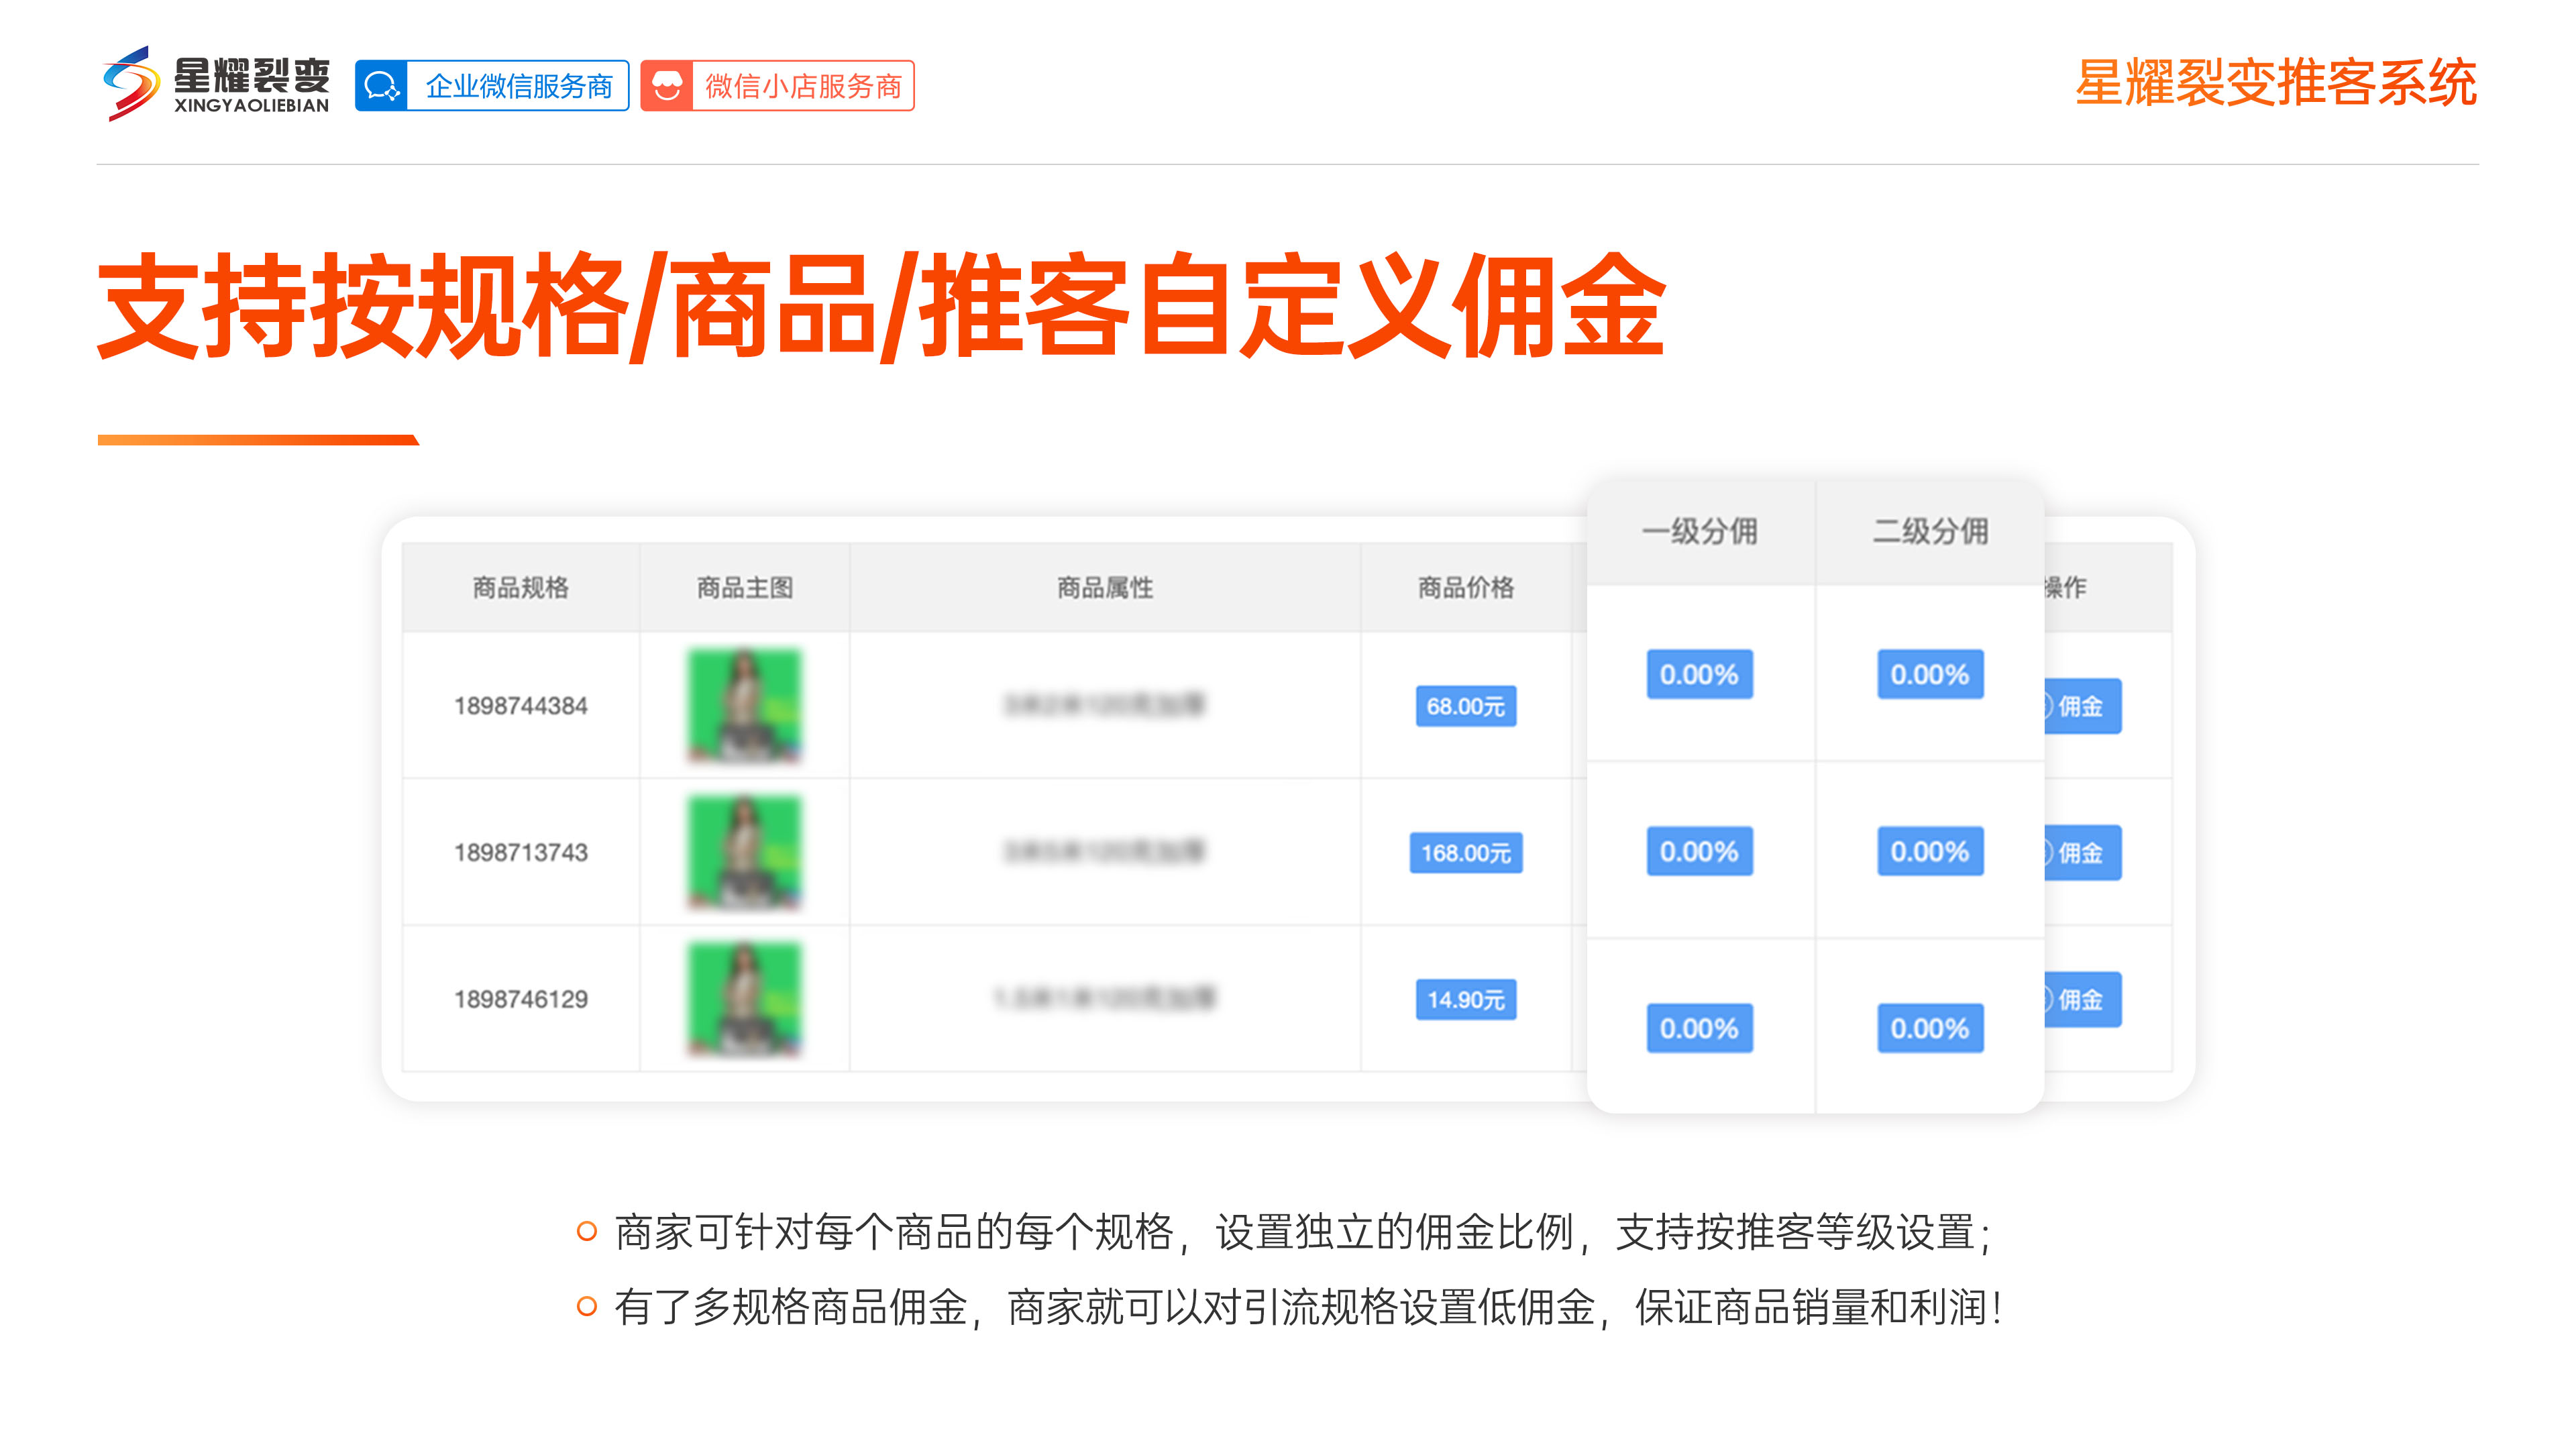Click the 微信小店服务商 badge label
This screenshot has width=2576, height=1449.
(x=803, y=86)
